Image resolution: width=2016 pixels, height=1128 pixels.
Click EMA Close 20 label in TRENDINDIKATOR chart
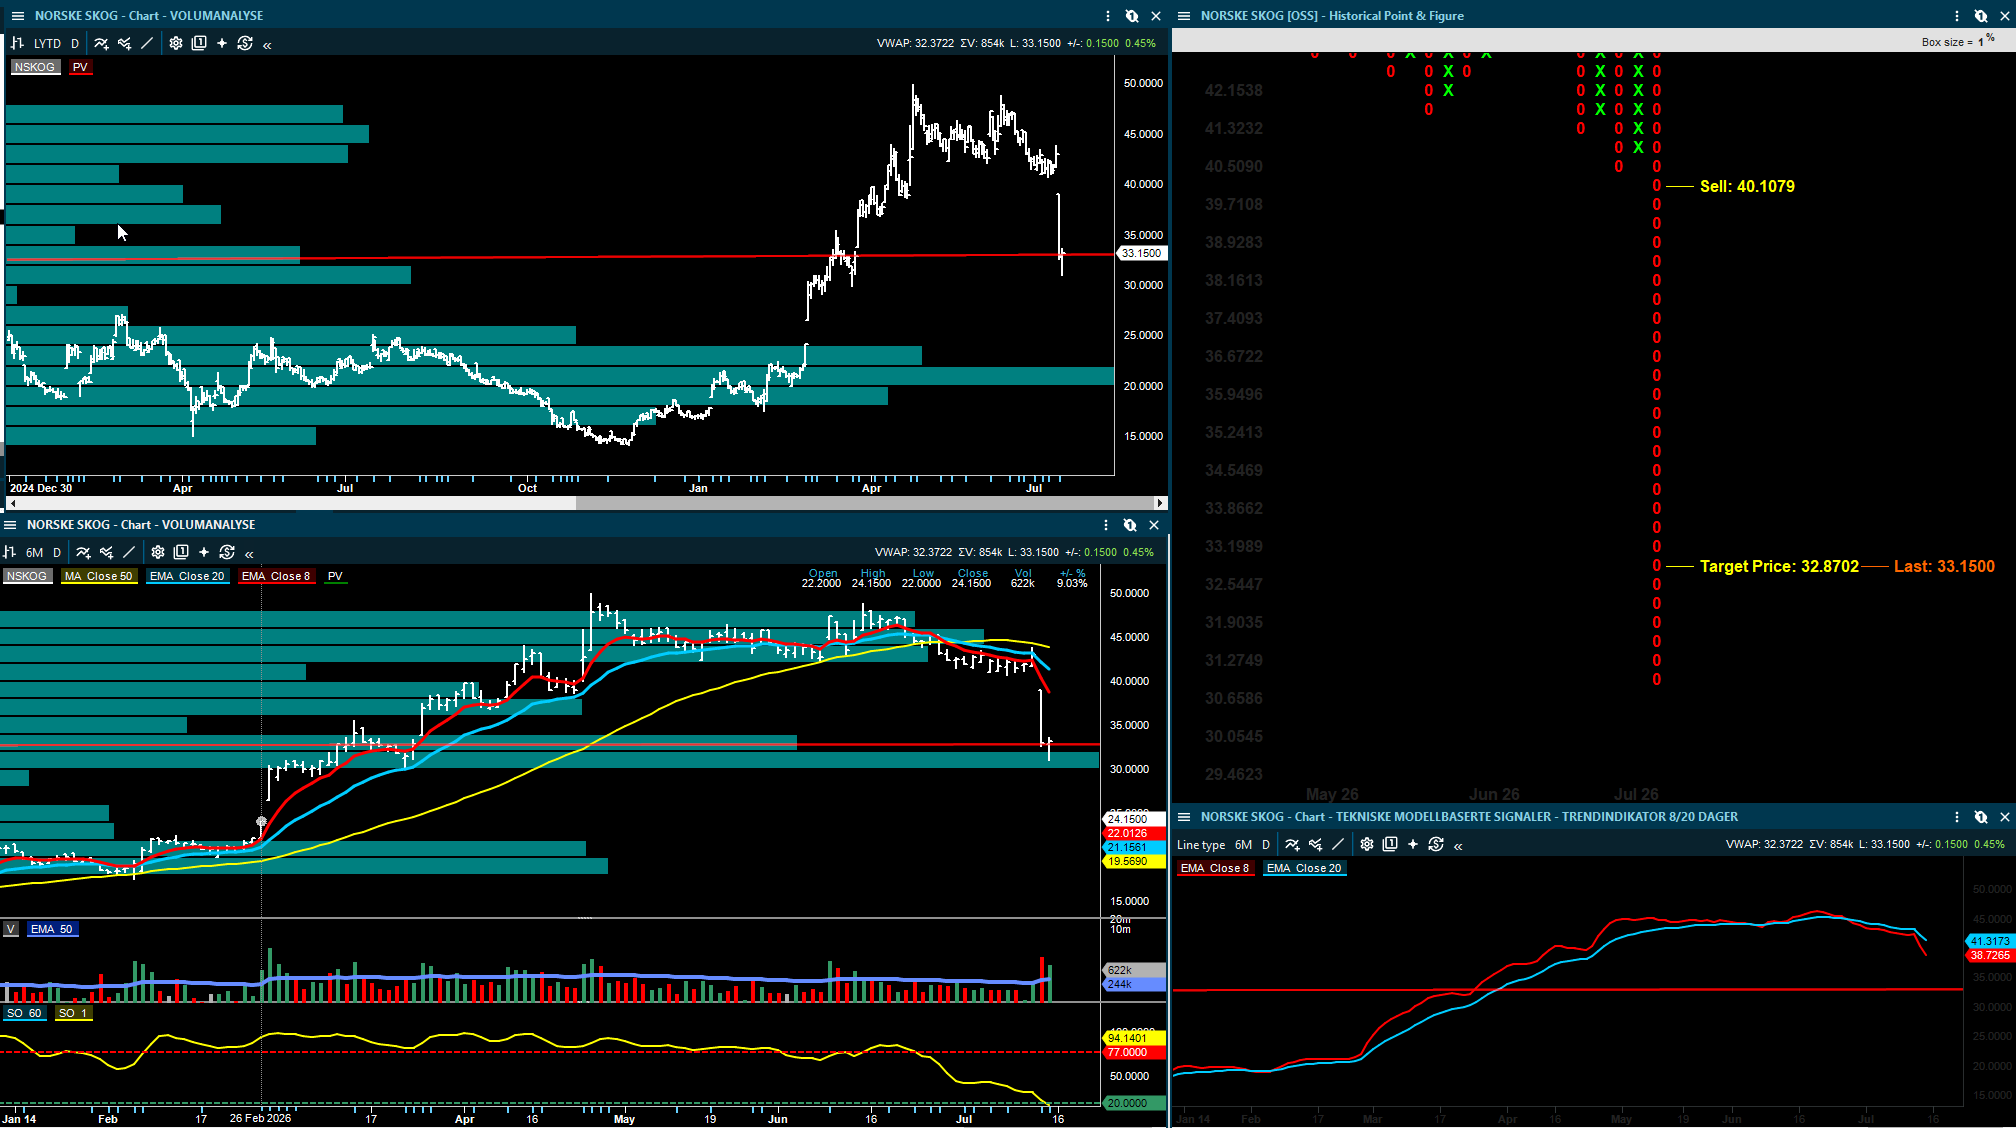click(1304, 868)
